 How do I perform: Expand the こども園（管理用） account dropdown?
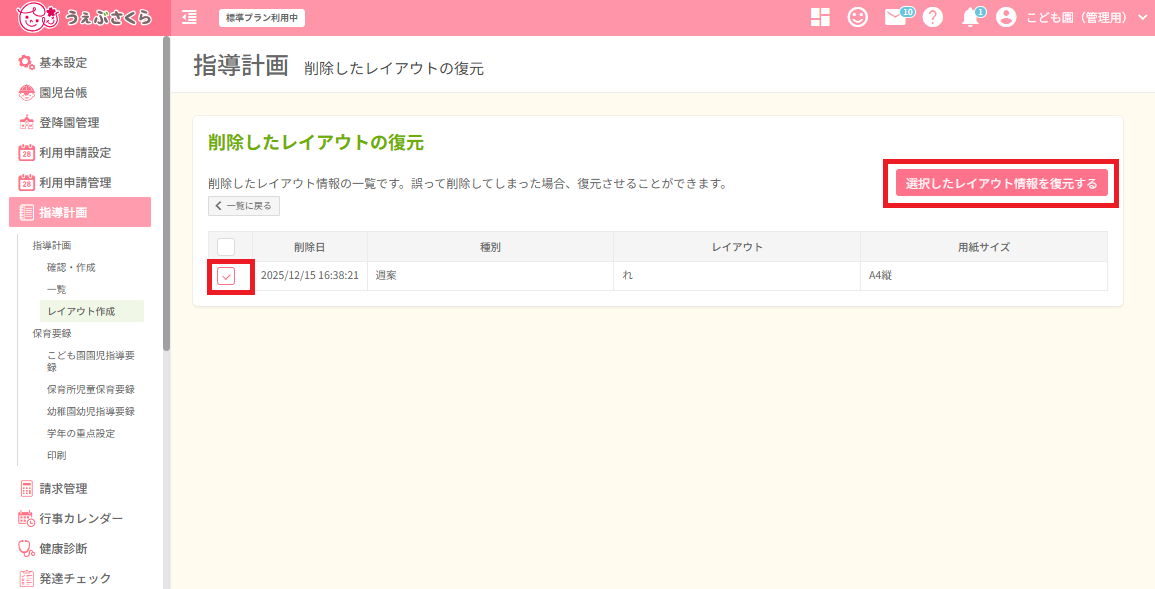coord(1087,18)
